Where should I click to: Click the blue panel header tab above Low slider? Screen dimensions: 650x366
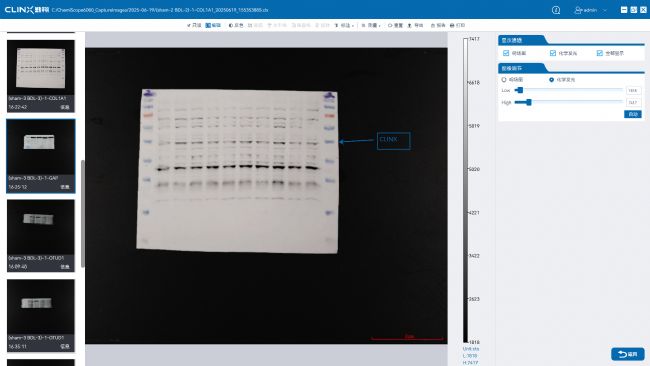[x=521, y=68]
